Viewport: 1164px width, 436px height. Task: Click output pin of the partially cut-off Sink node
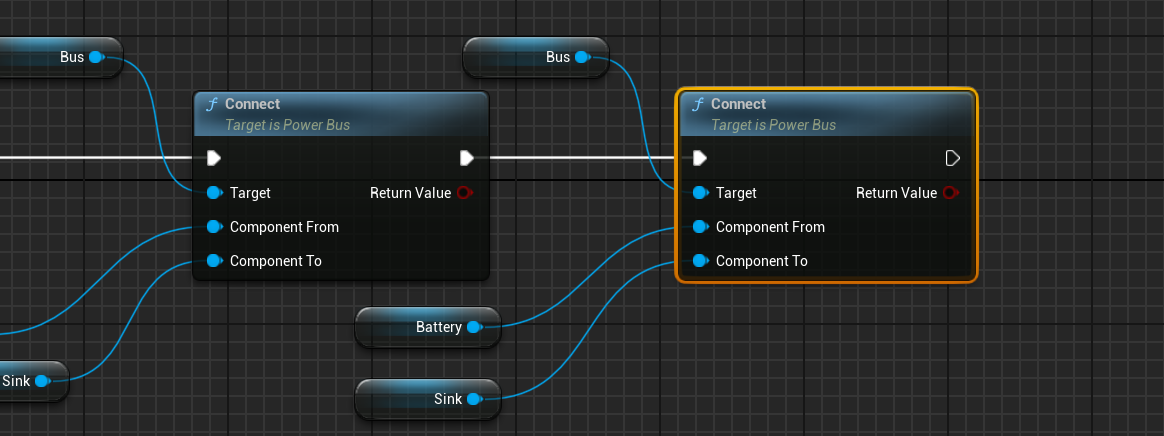point(42,381)
